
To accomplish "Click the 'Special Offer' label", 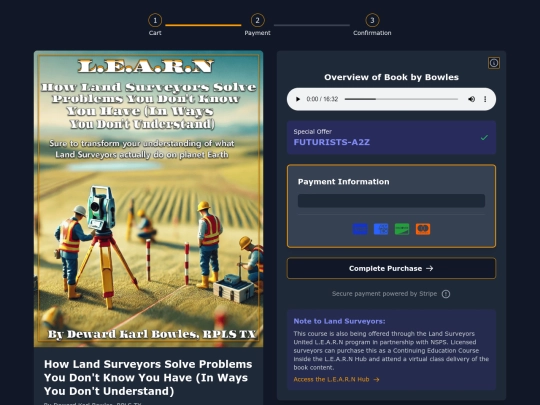I will [313, 132].
